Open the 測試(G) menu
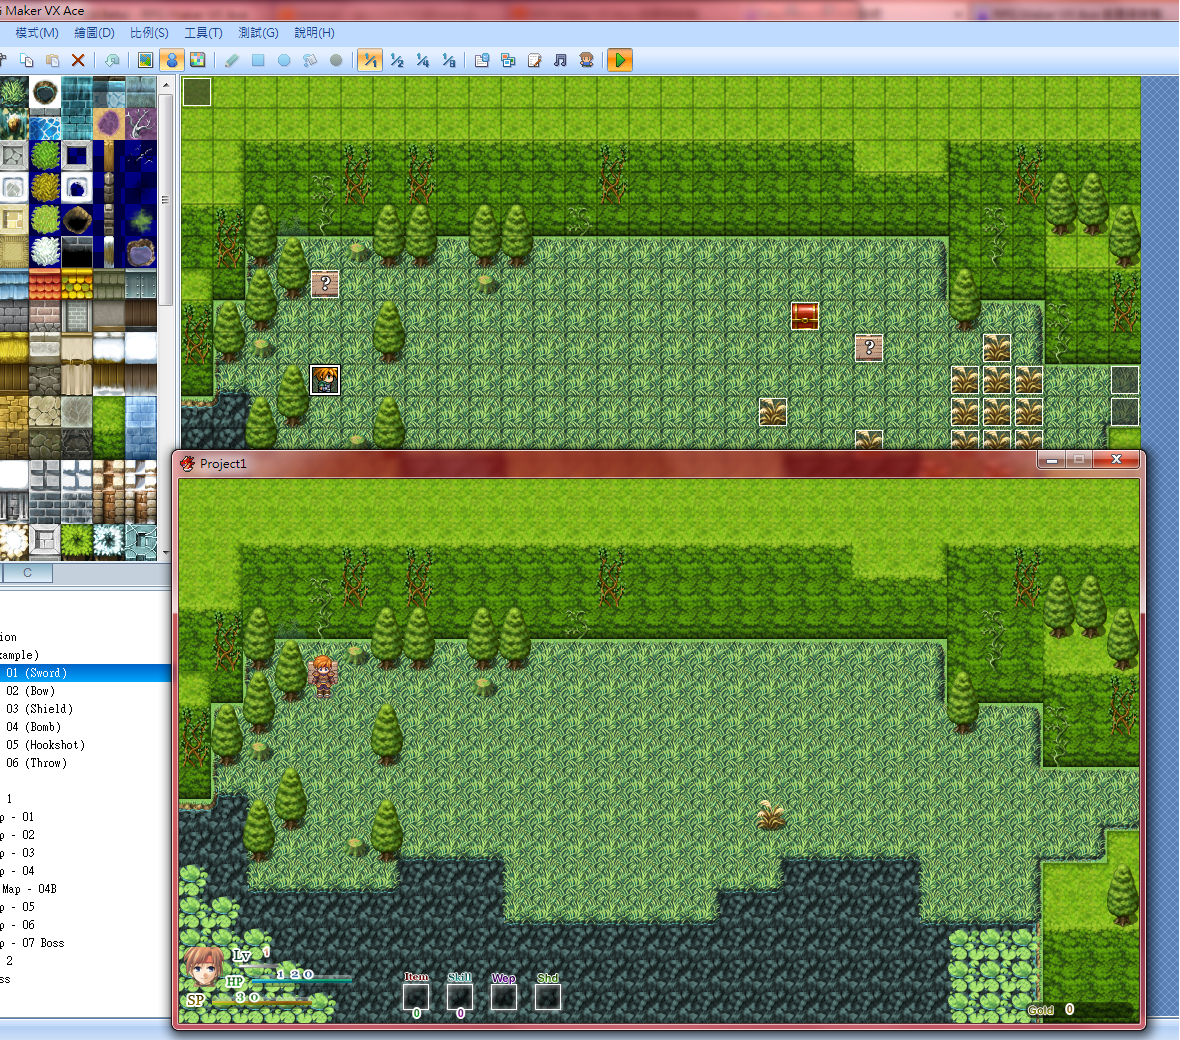 pos(258,32)
